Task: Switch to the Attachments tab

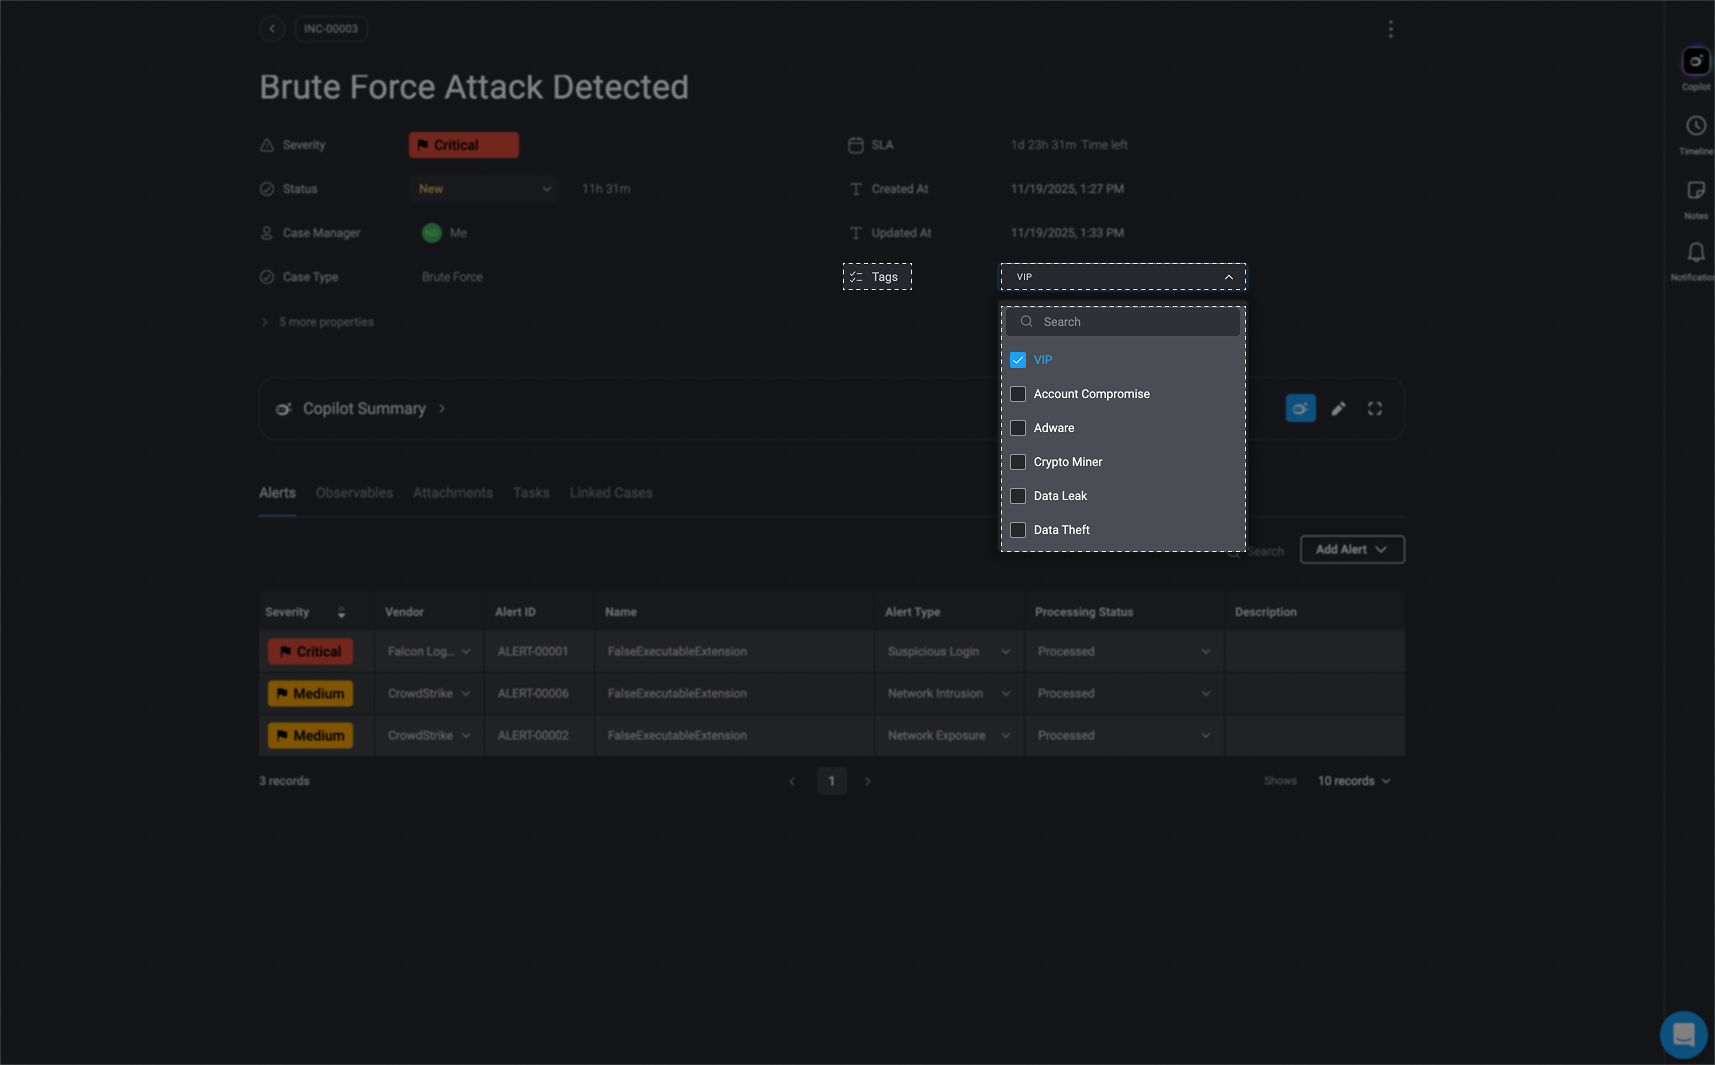Action: coord(453,493)
